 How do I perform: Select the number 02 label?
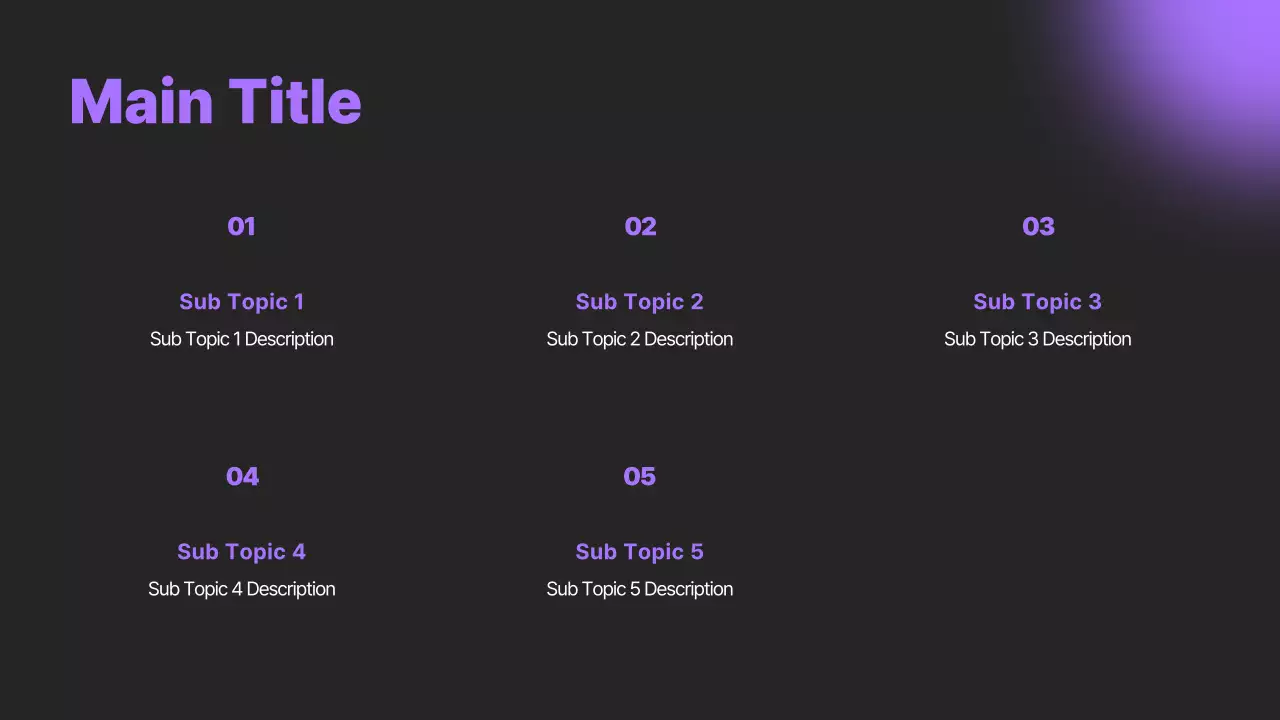(640, 226)
